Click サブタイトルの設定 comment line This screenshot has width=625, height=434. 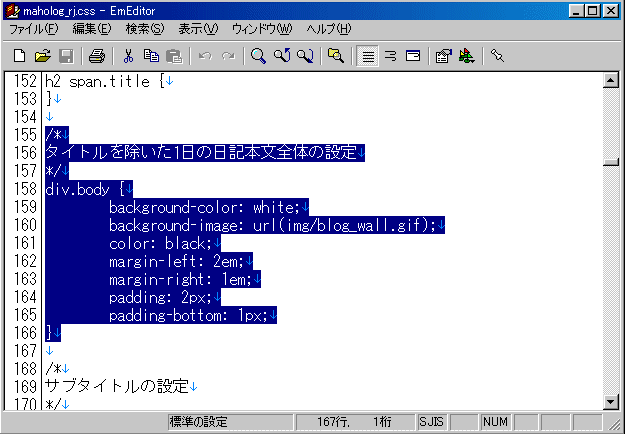116,386
